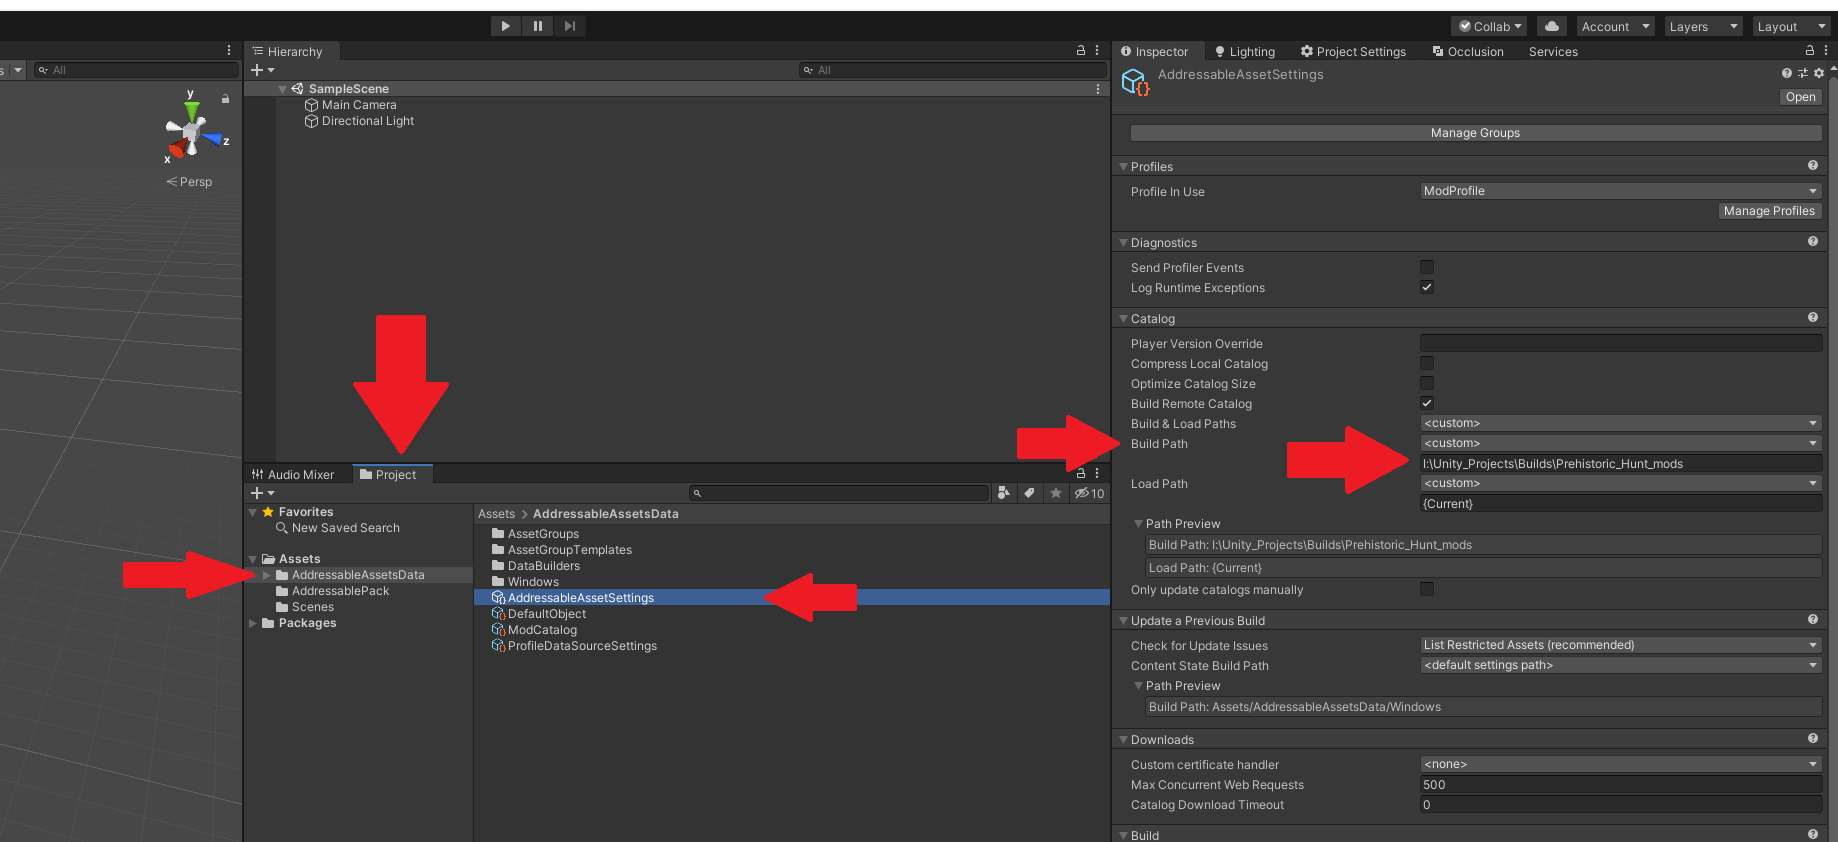Click the AddressableAssetSettings asset icon in Inspector
This screenshot has height=842, width=1838.
point(1136,82)
